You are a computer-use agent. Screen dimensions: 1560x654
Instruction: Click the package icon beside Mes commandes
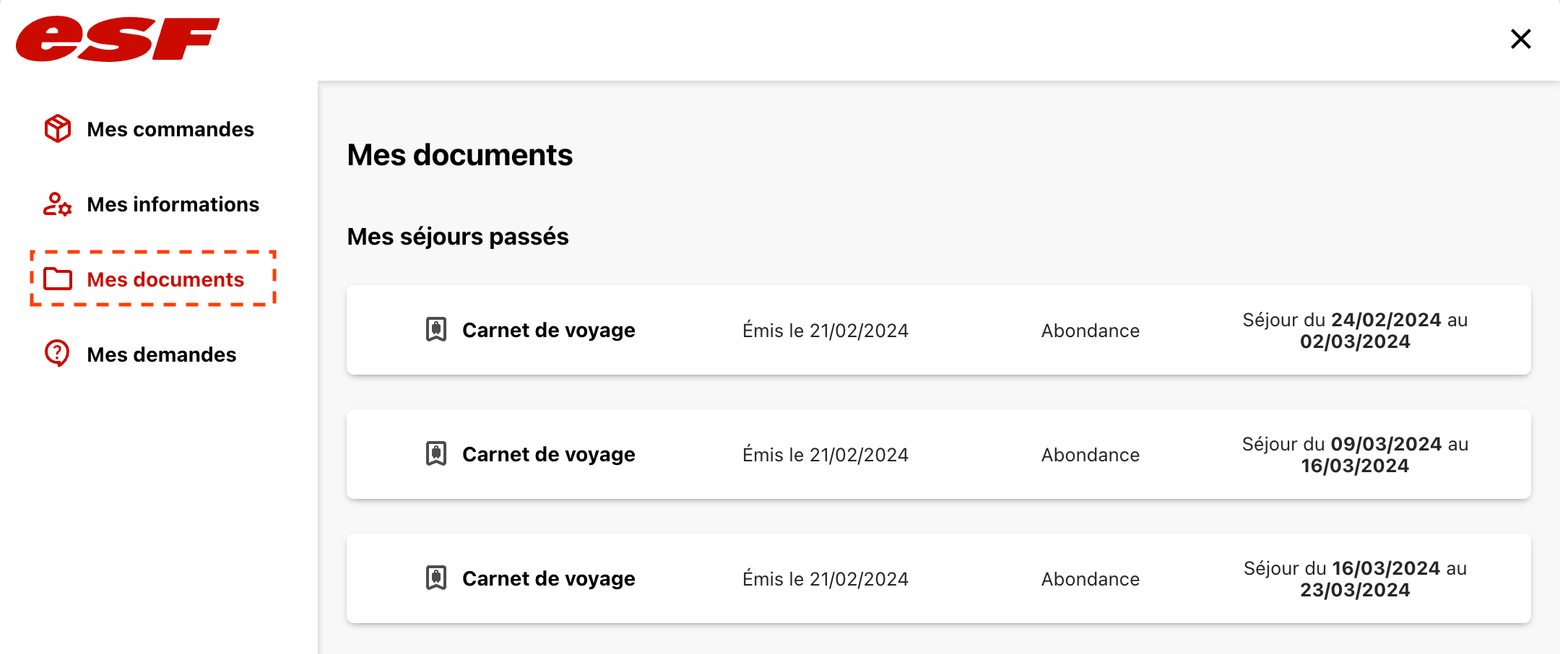tap(58, 129)
